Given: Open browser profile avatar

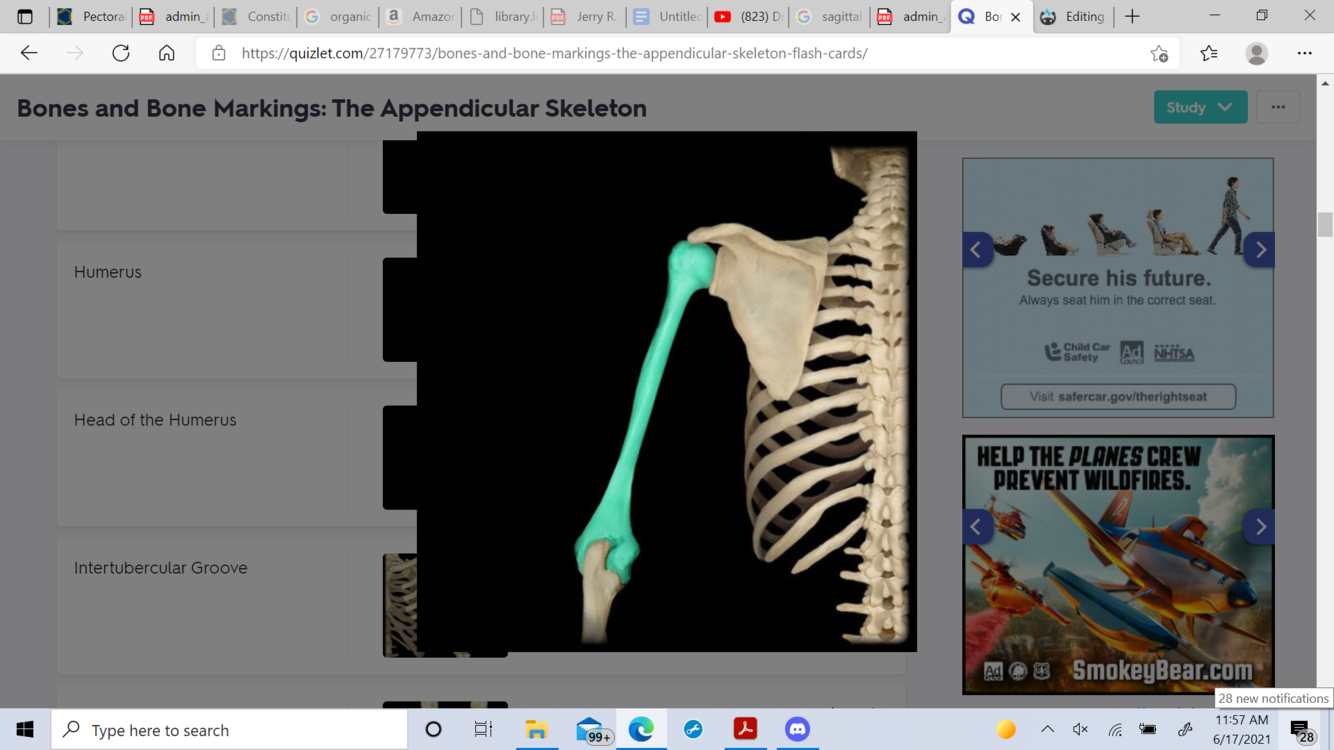Looking at the screenshot, I should point(1257,53).
